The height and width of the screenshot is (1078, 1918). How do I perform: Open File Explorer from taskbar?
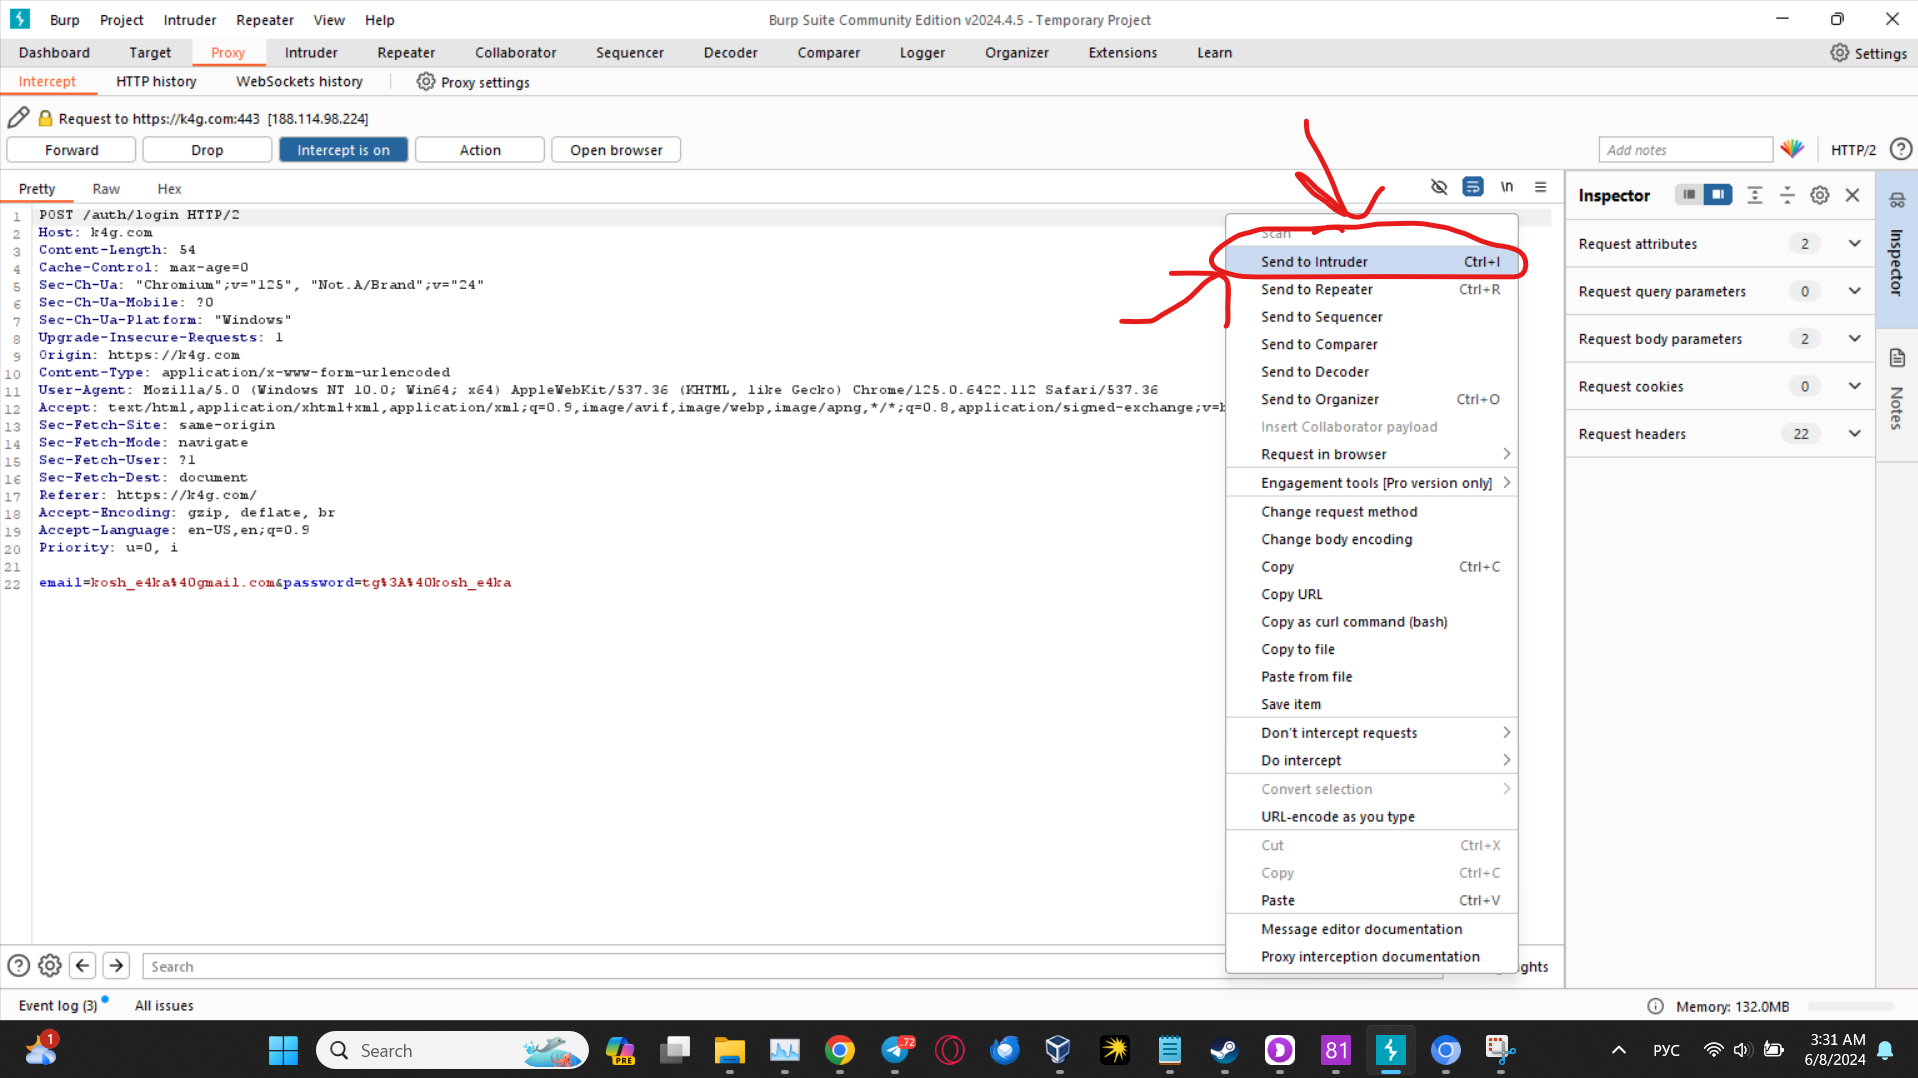pyautogui.click(x=730, y=1050)
